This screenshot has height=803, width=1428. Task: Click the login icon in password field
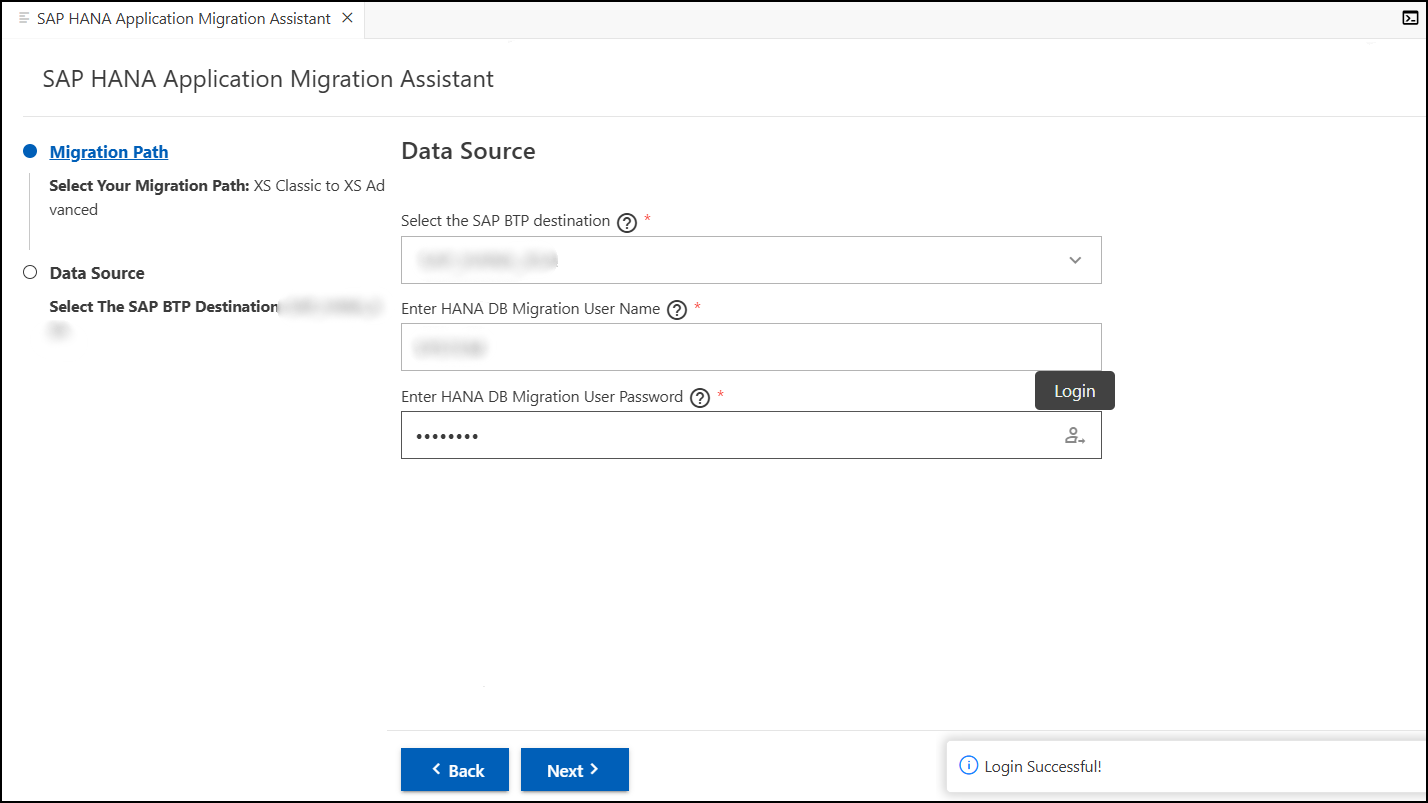pos(1075,436)
